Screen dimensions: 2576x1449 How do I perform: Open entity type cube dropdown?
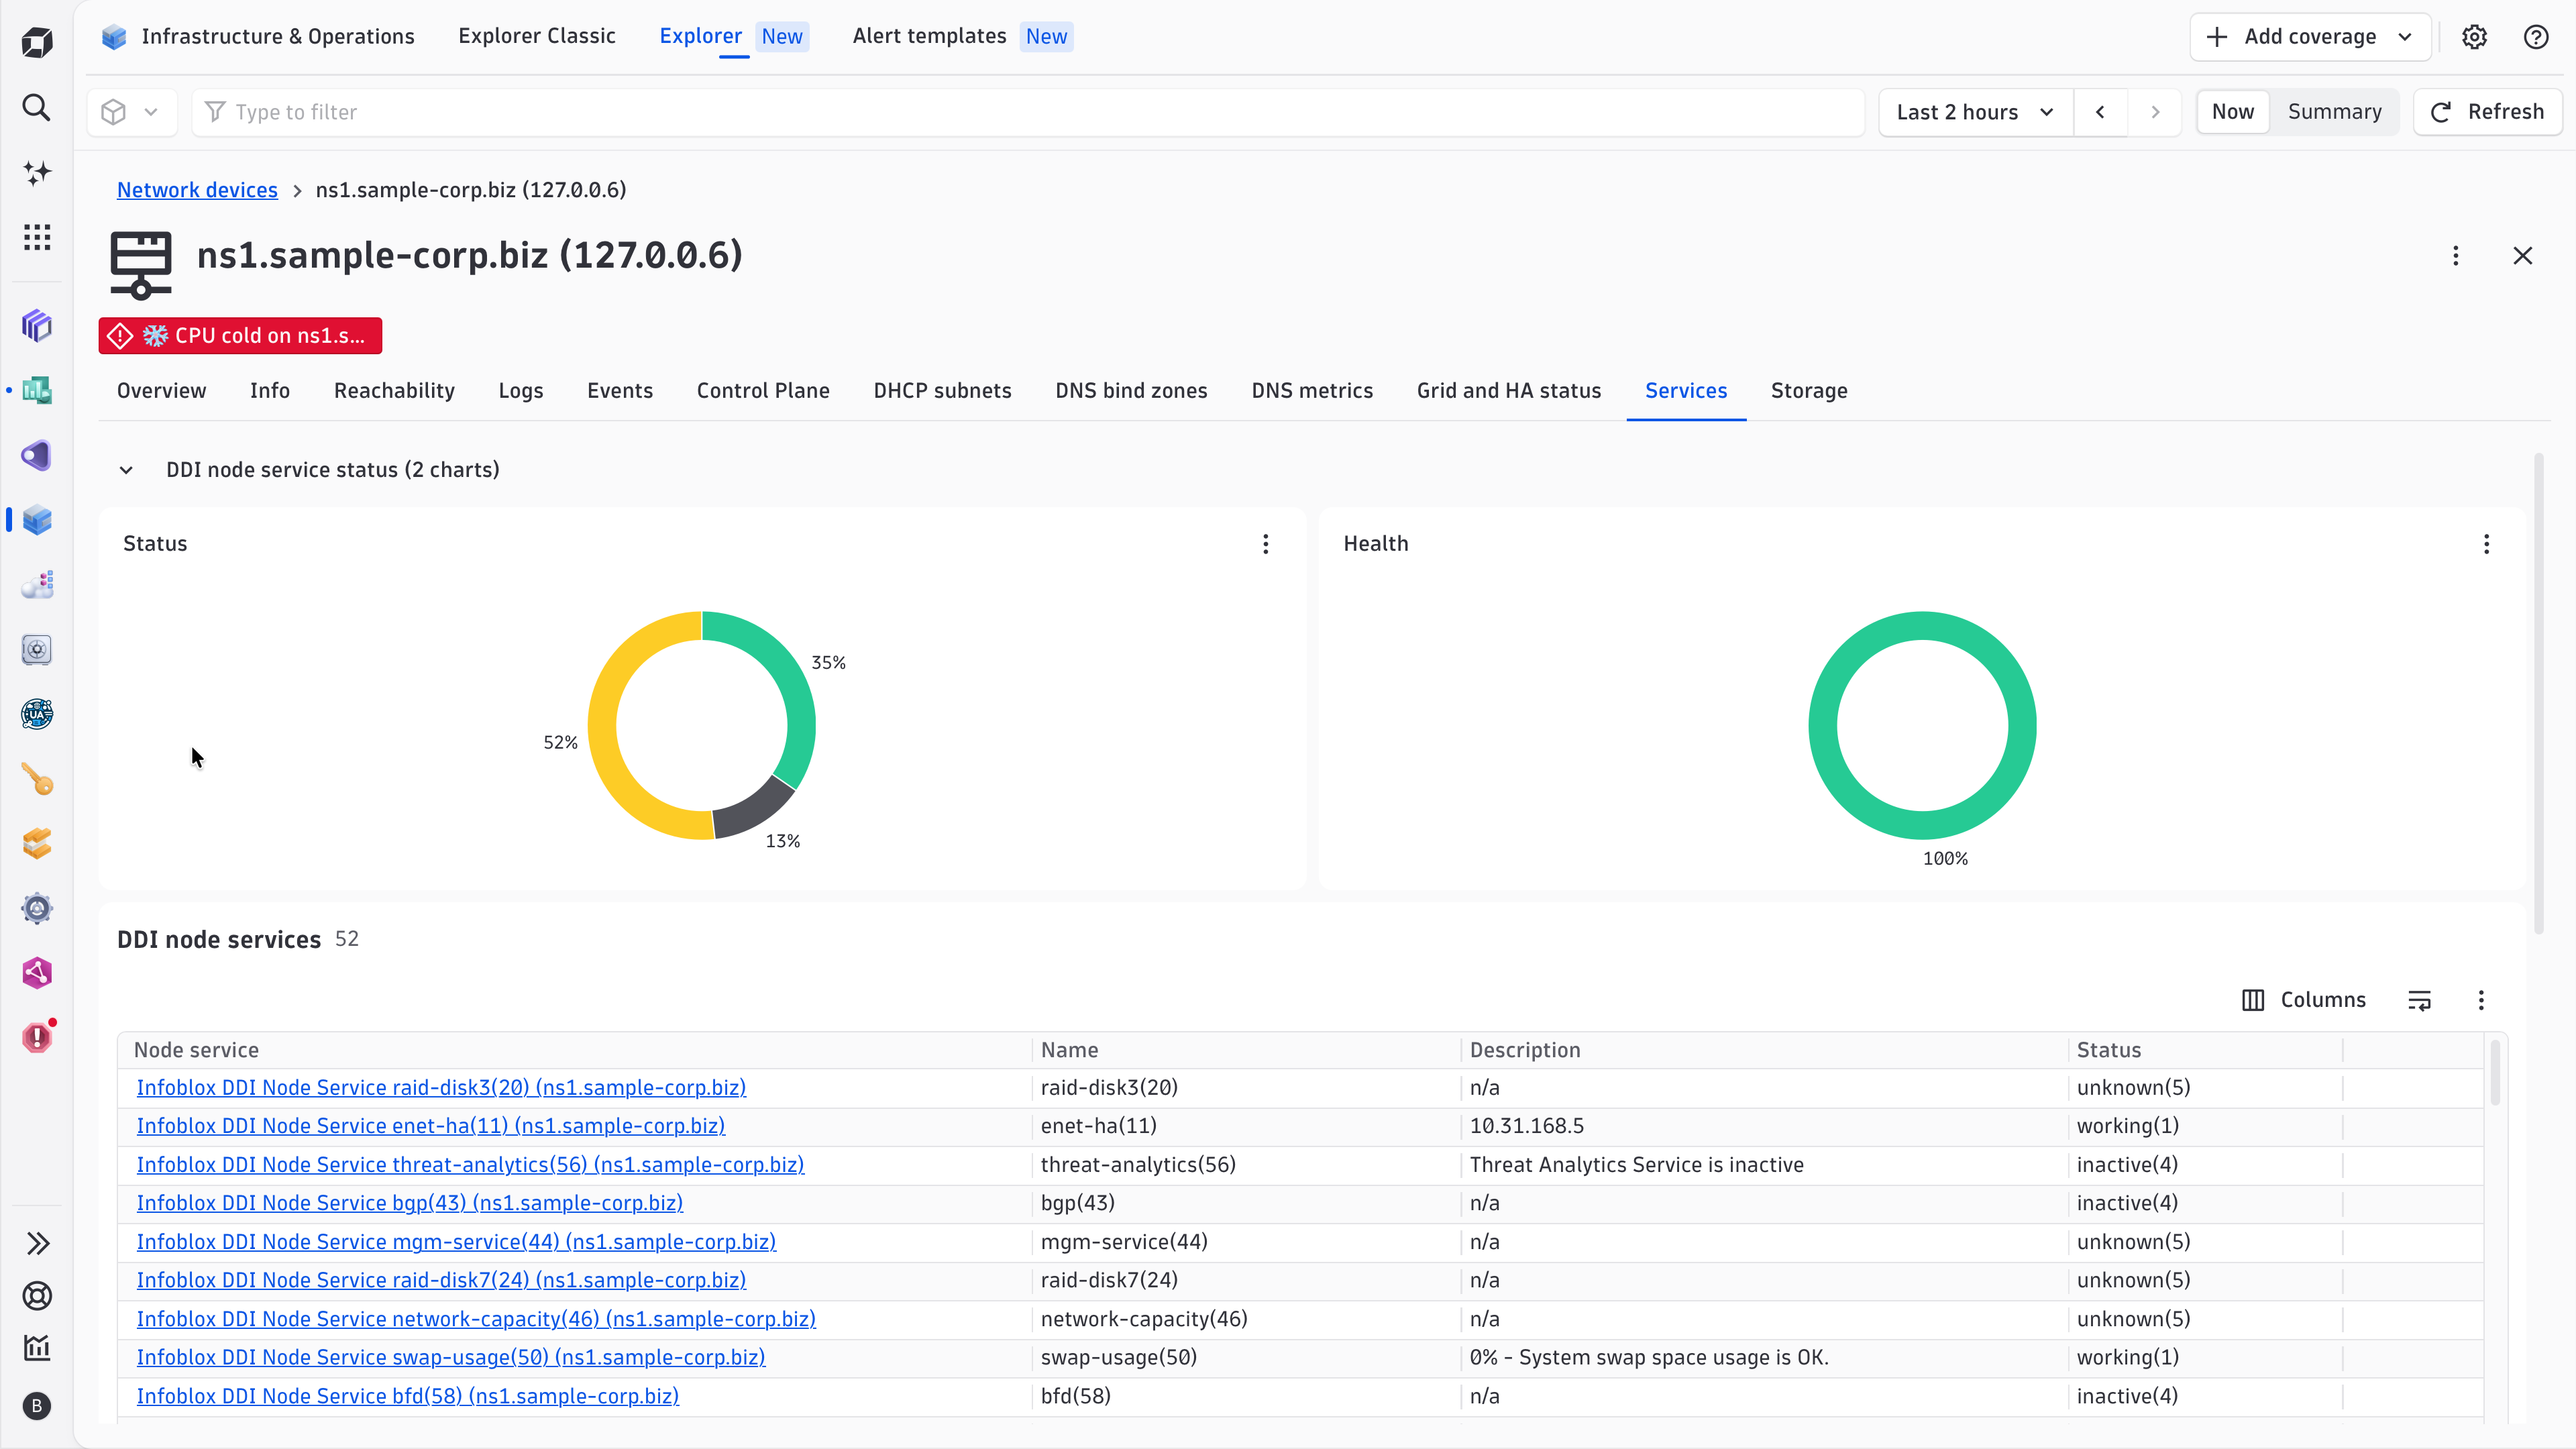(132, 112)
